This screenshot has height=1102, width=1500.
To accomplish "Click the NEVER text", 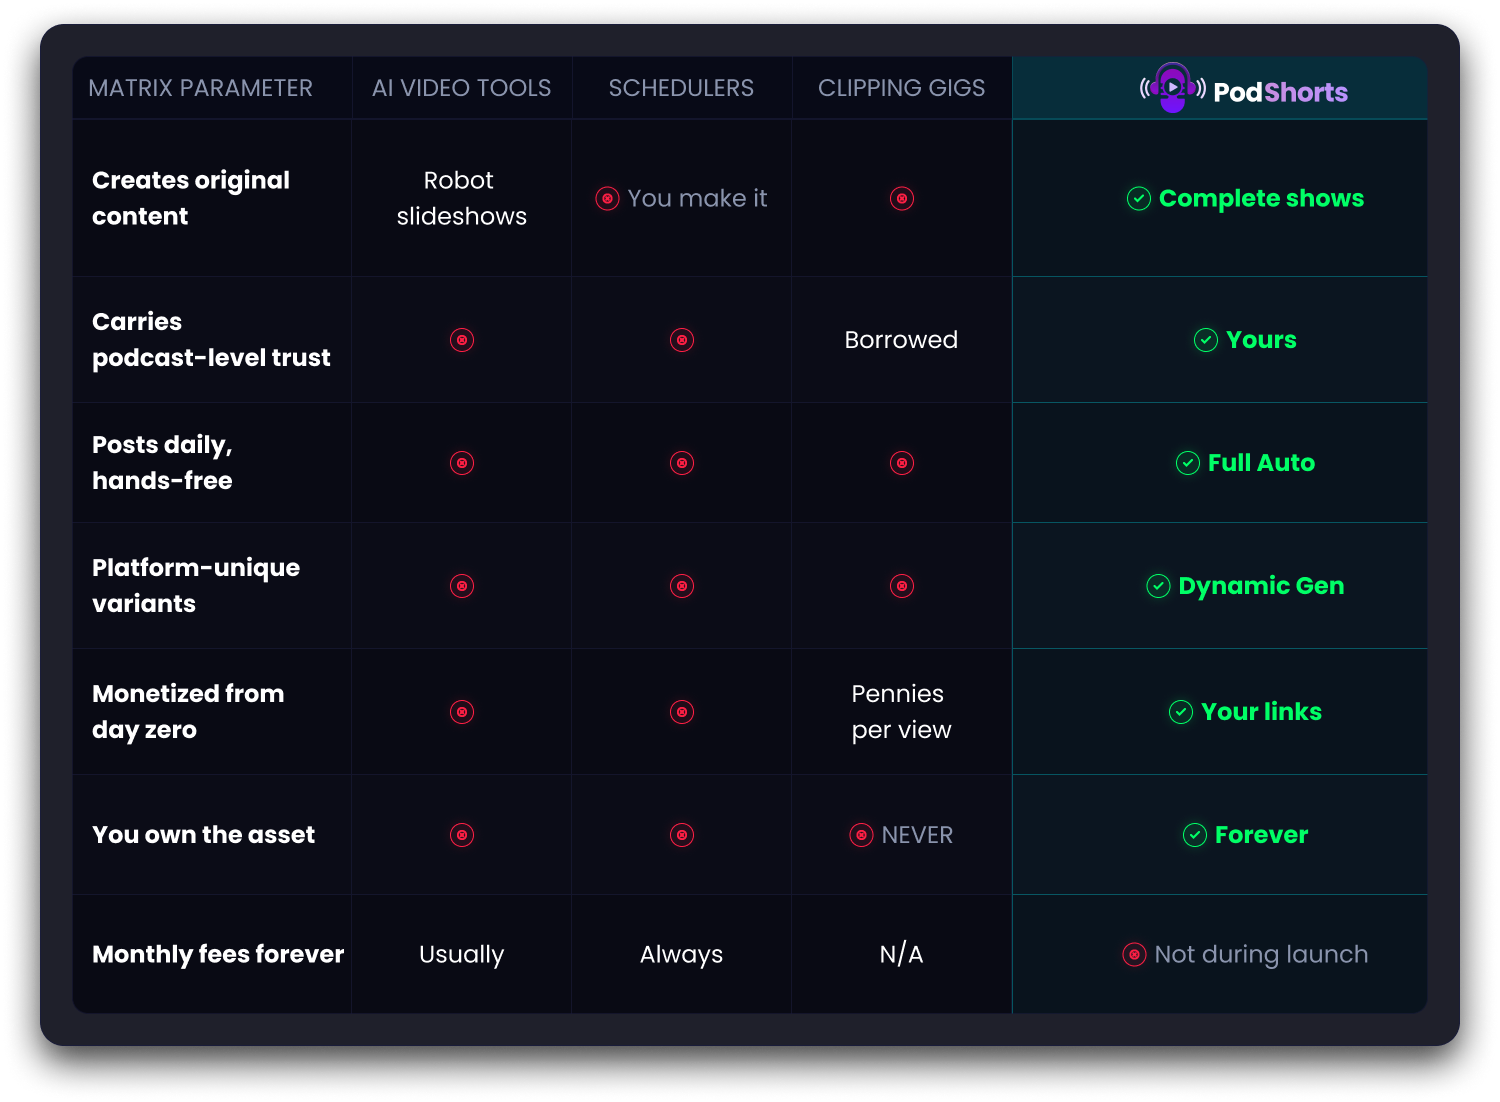I will pos(917,835).
